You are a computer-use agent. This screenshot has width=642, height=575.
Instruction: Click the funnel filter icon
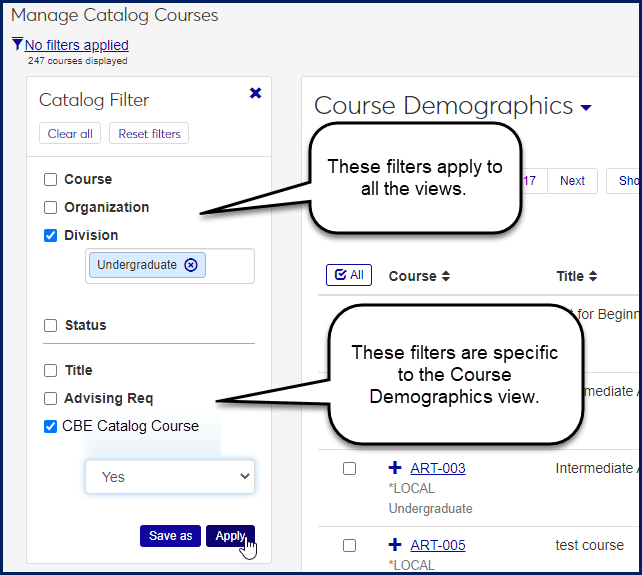pos(17,44)
